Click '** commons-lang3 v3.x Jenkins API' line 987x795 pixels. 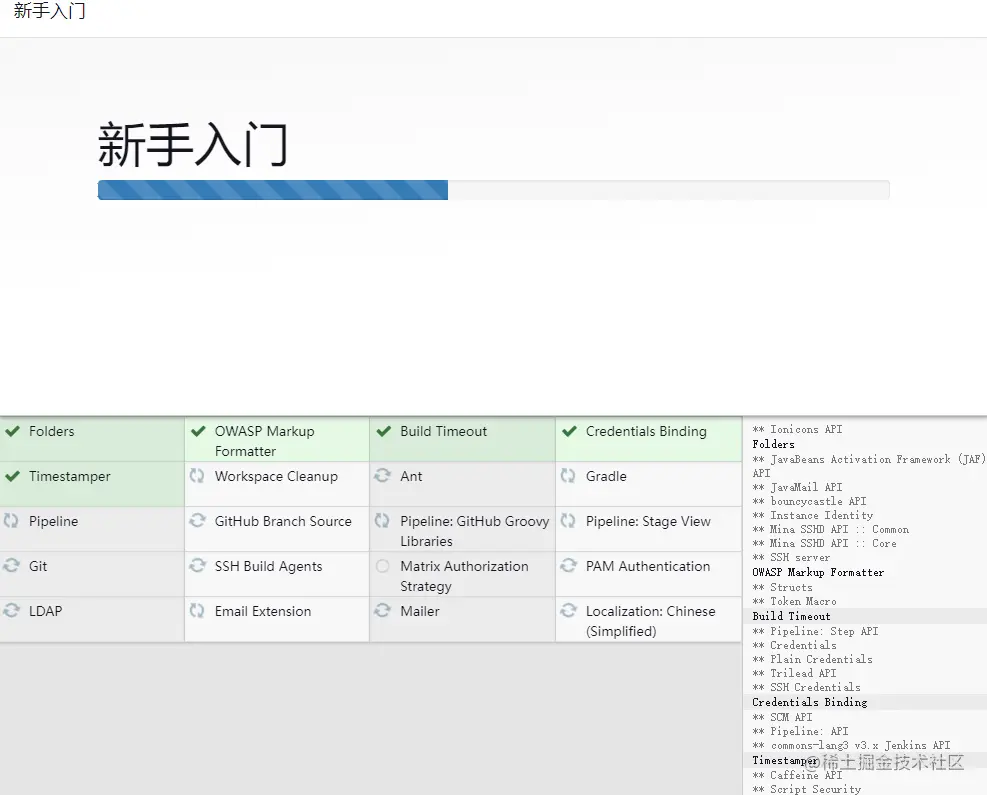[x=851, y=745]
